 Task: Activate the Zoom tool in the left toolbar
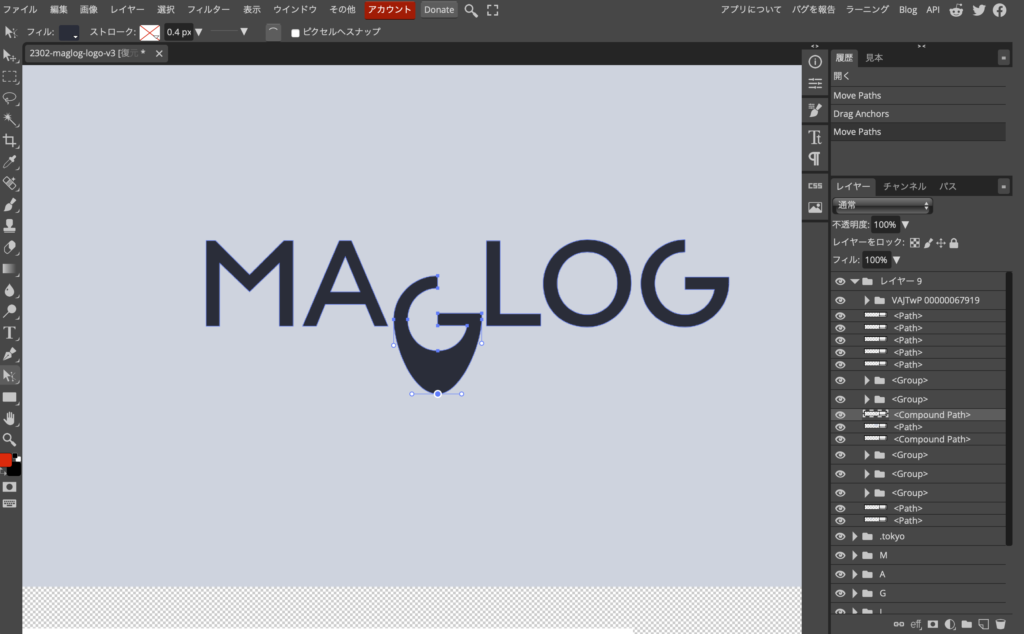[x=10, y=439]
